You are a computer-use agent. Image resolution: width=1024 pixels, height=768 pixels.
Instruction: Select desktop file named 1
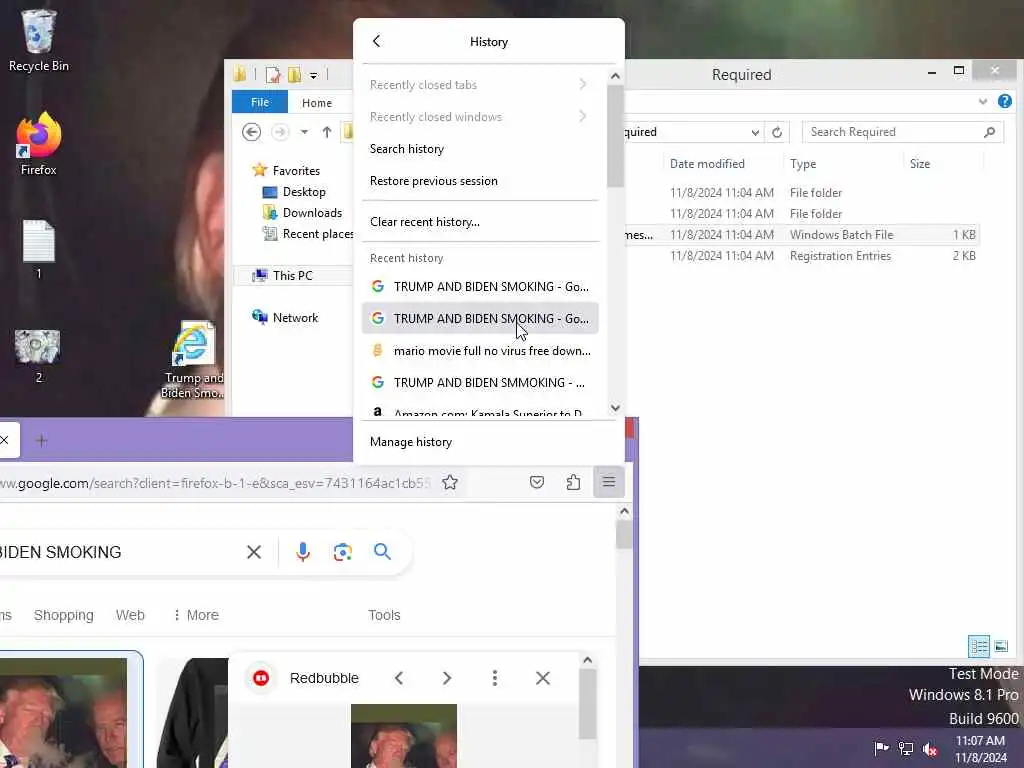[39, 250]
